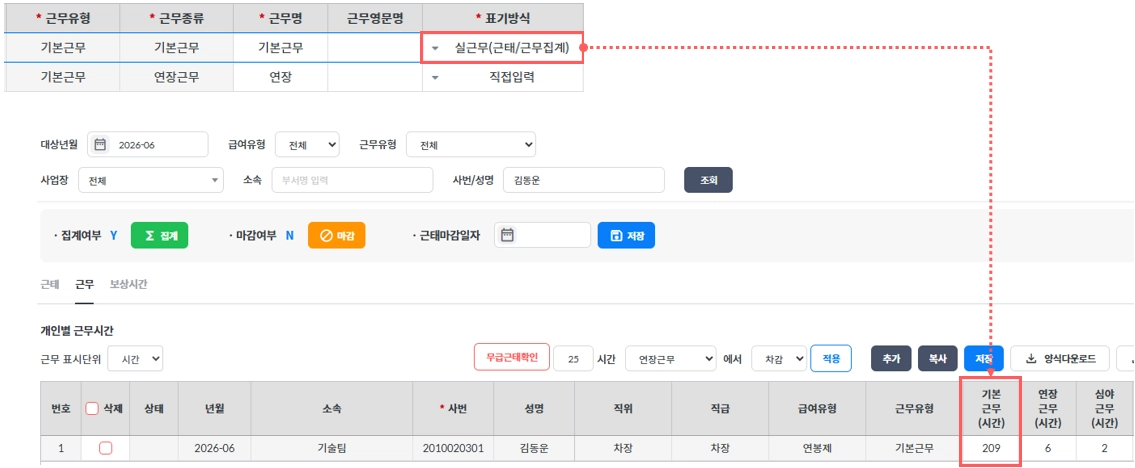Image resolution: width=1135 pixels, height=468 pixels.
Task: Click the 기본근무 (시간) column header
Action: pyautogui.click(x=990, y=409)
